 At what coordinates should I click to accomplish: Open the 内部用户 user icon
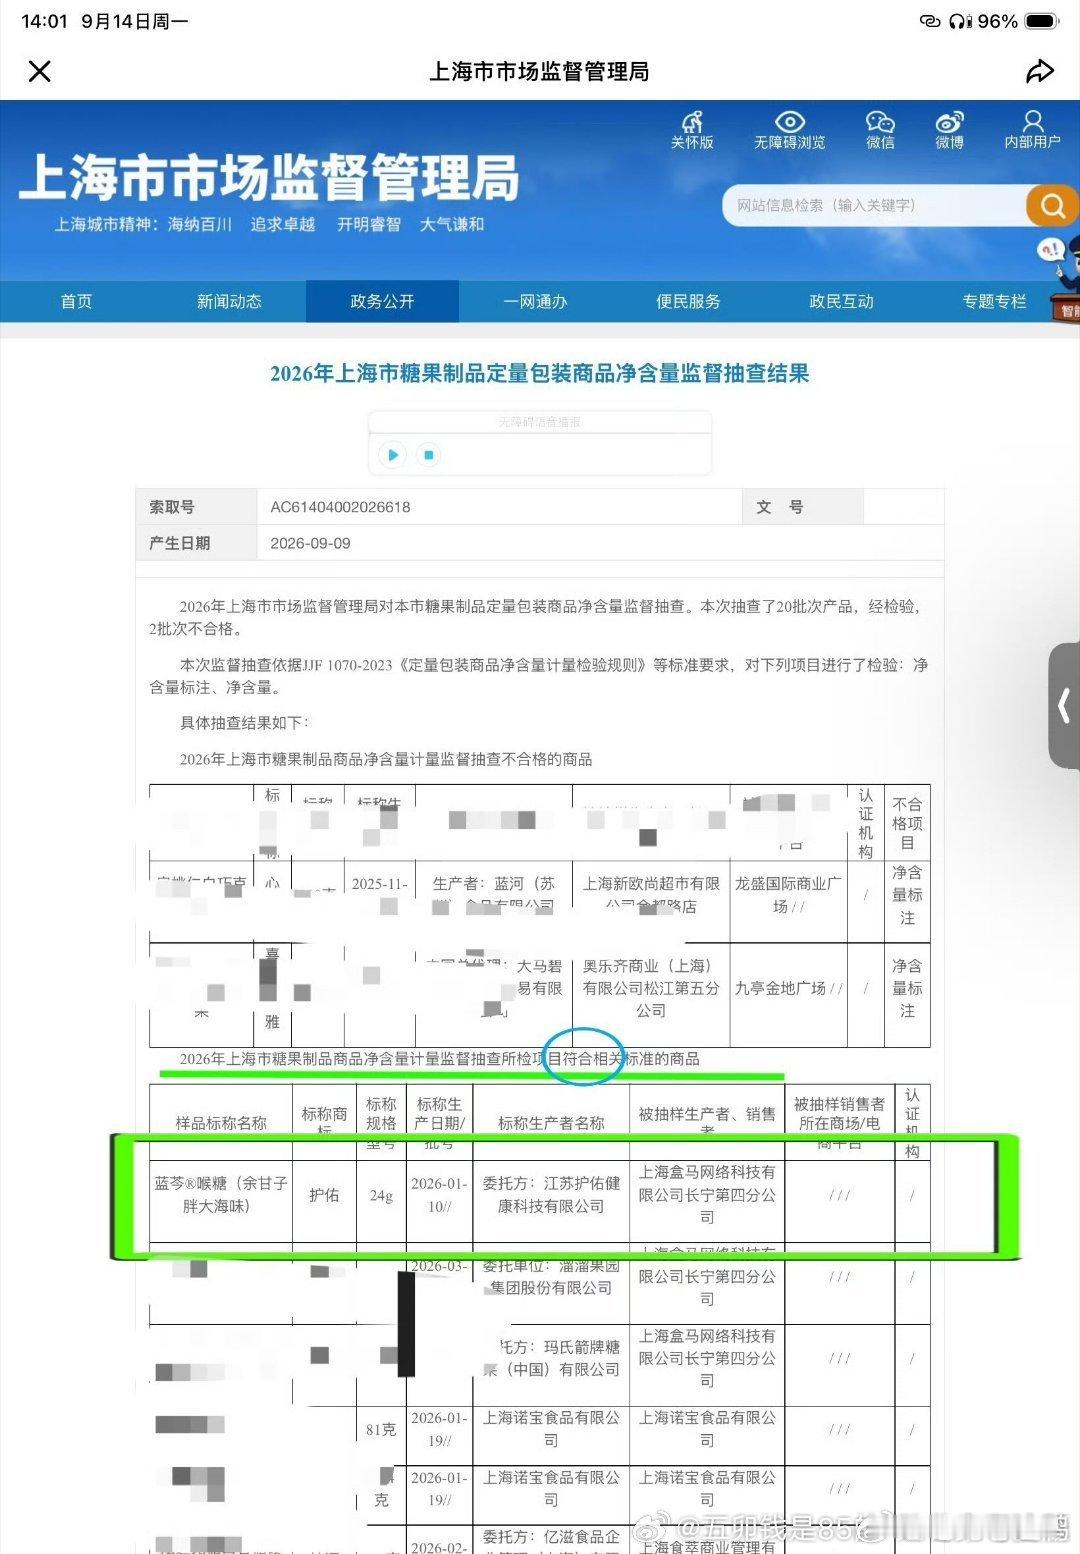(1032, 130)
